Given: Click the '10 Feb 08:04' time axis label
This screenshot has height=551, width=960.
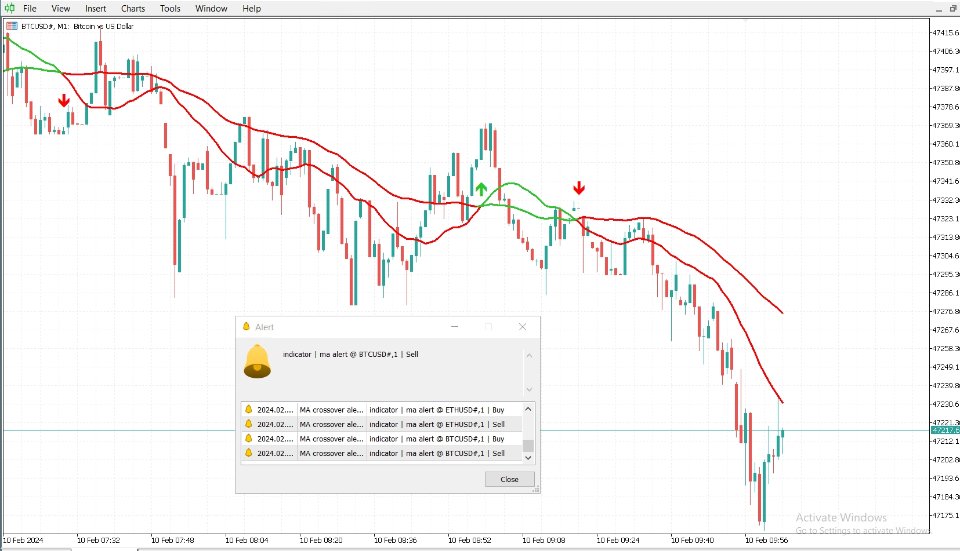Looking at the screenshot, I should tap(247, 540).
